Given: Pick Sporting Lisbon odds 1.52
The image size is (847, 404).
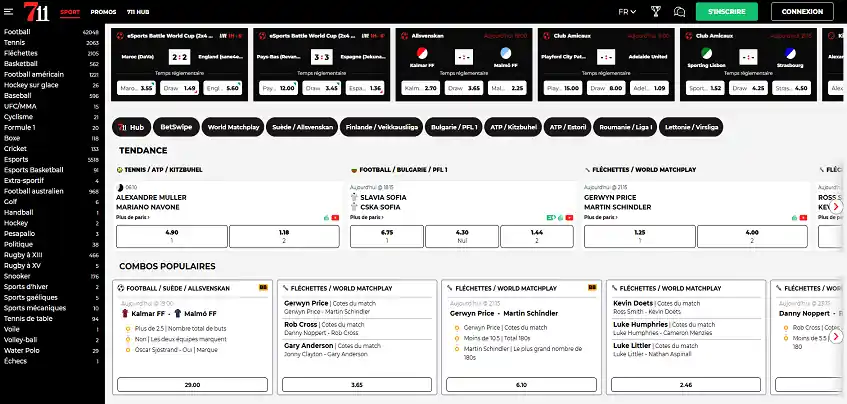Looking at the screenshot, I should [705, 88].
